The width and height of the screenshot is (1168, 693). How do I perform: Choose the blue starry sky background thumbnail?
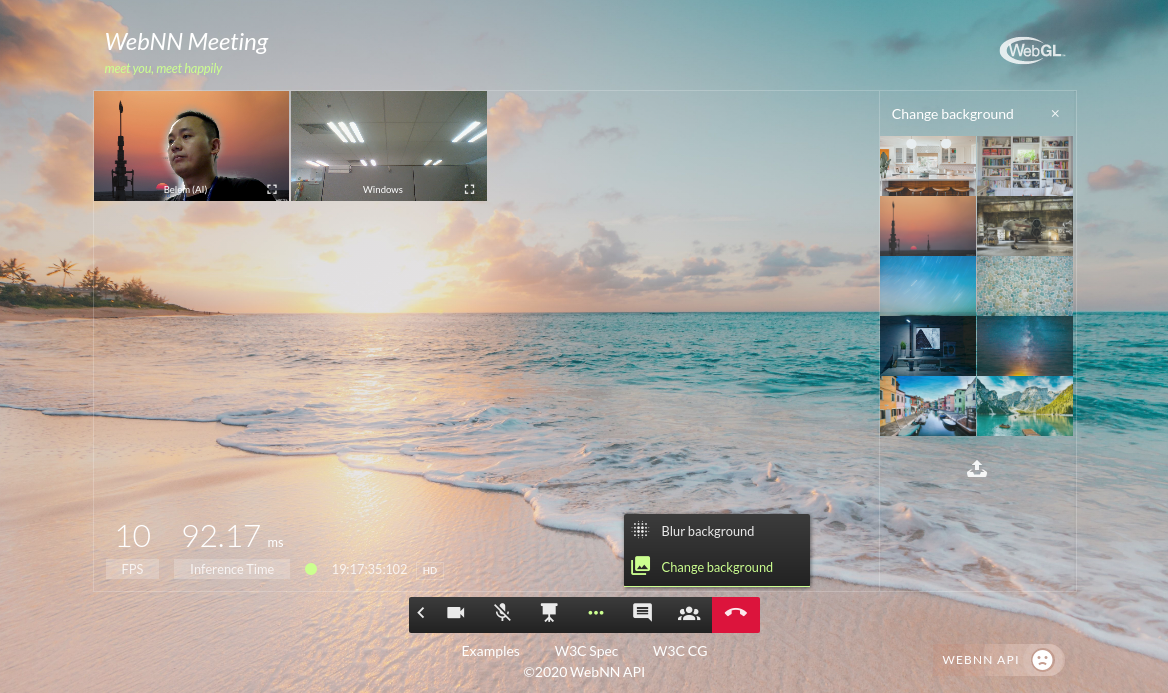click(927, 286)
